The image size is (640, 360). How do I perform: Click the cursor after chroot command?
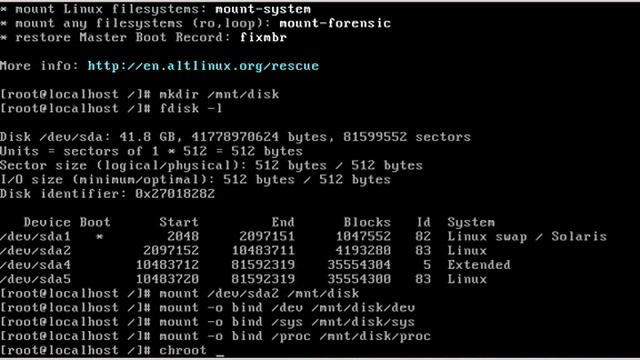(x=220, y=354)
